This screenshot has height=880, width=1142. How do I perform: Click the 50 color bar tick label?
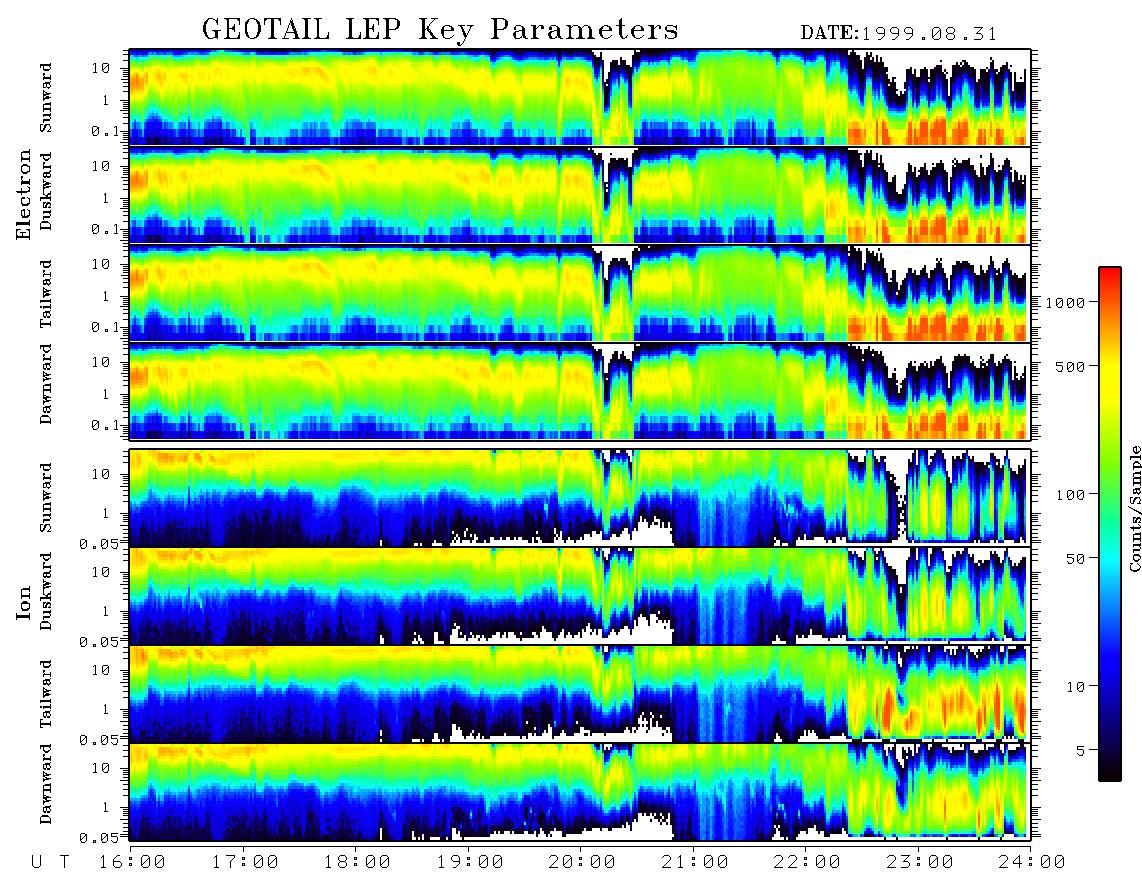1075,559
